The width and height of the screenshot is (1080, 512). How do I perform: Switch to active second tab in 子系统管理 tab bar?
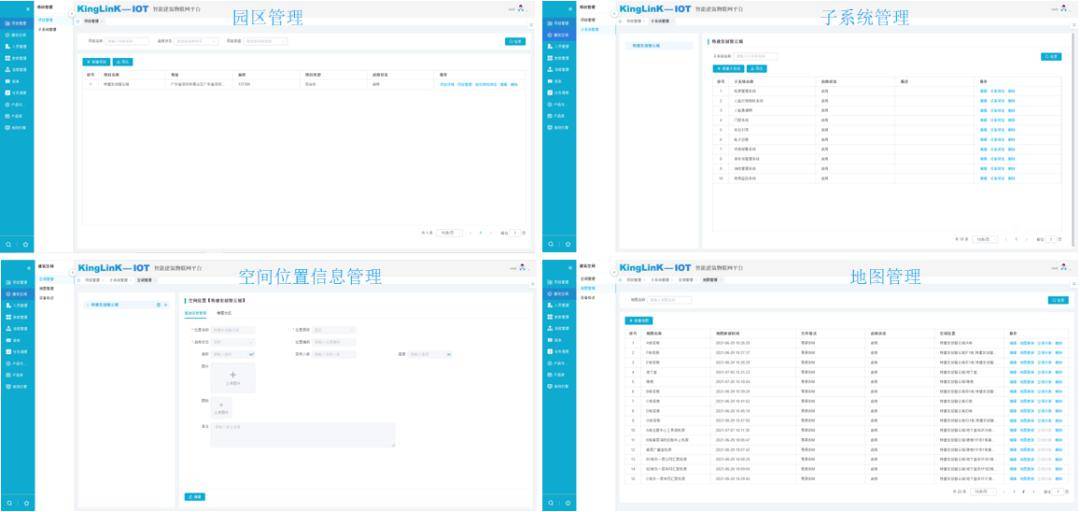(663, 21)
